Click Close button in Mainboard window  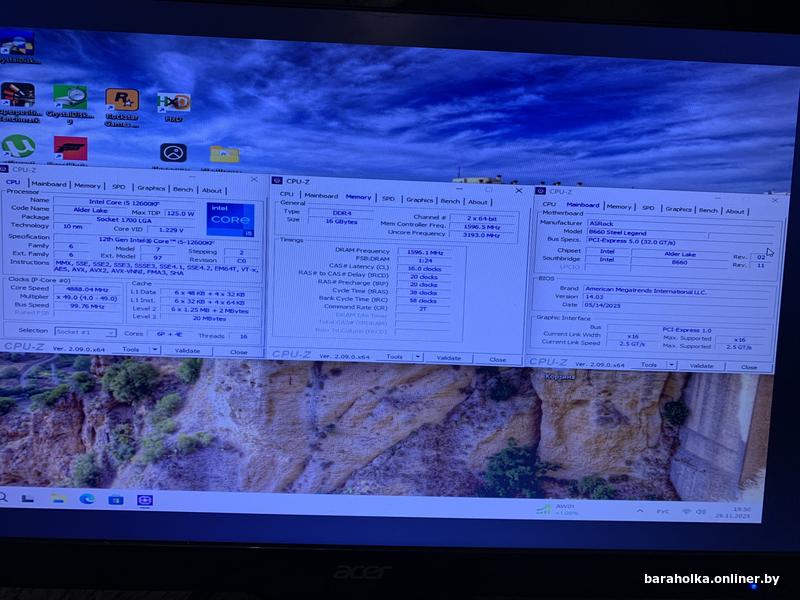[749, 367]
